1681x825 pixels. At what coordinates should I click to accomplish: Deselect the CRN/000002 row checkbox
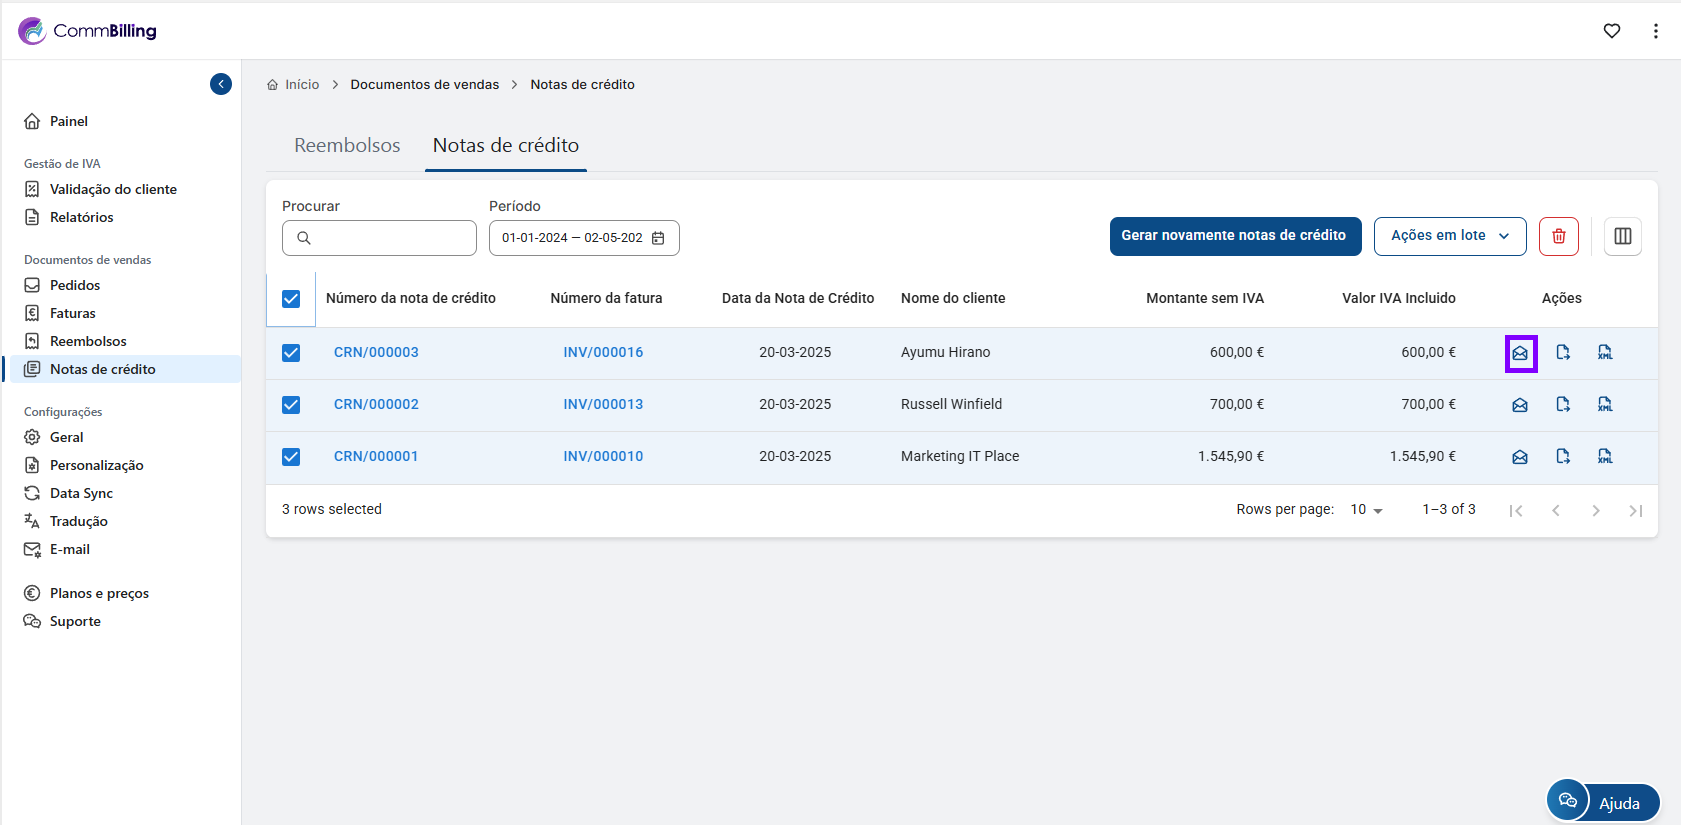(291, 405)
